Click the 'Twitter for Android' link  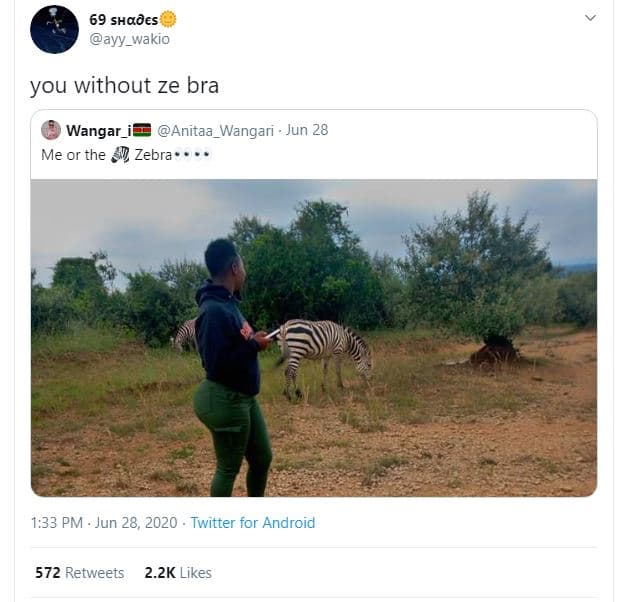(x=253, y=522)
